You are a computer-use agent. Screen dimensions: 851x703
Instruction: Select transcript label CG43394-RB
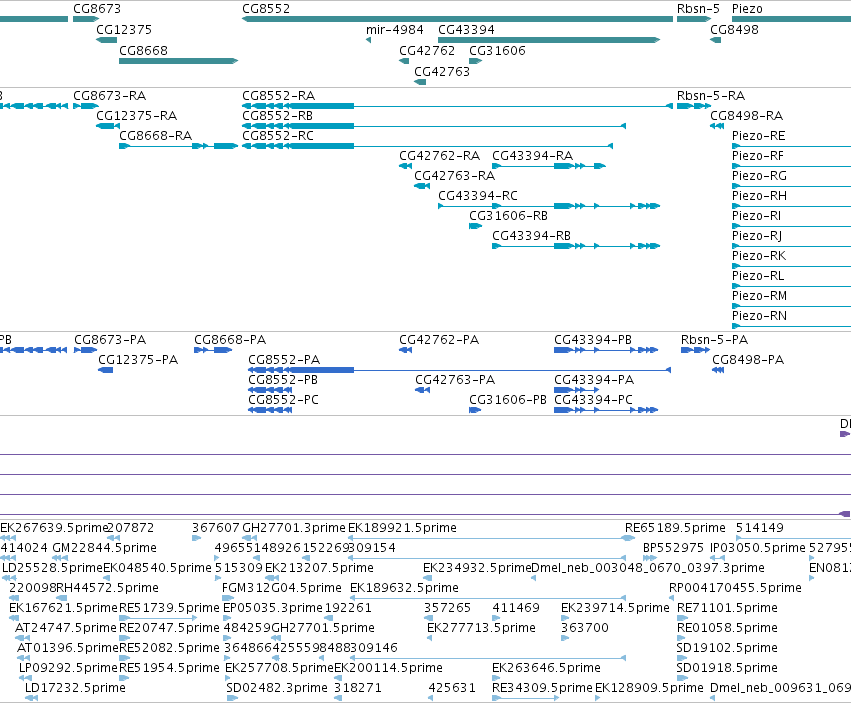tap(531, 236)
